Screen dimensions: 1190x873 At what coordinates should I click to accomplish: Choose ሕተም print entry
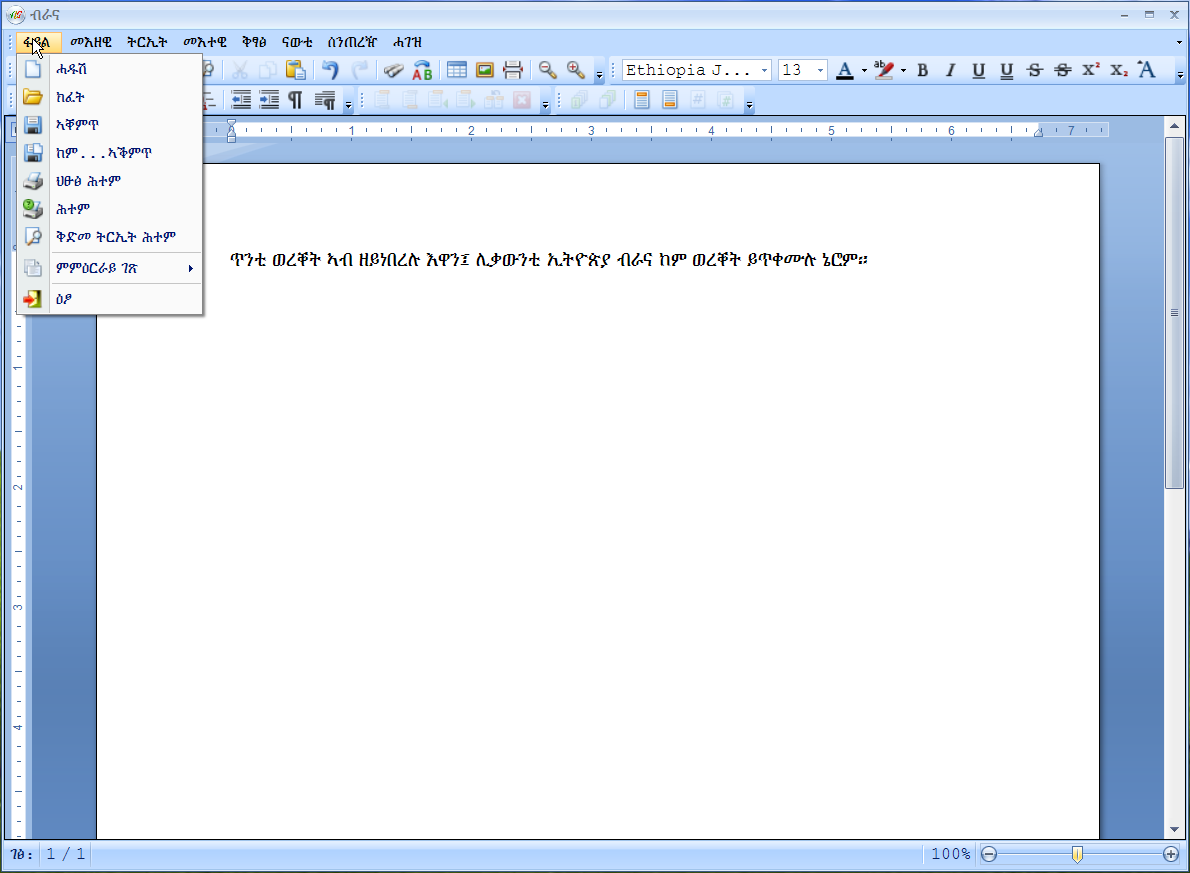coord(110,209)
